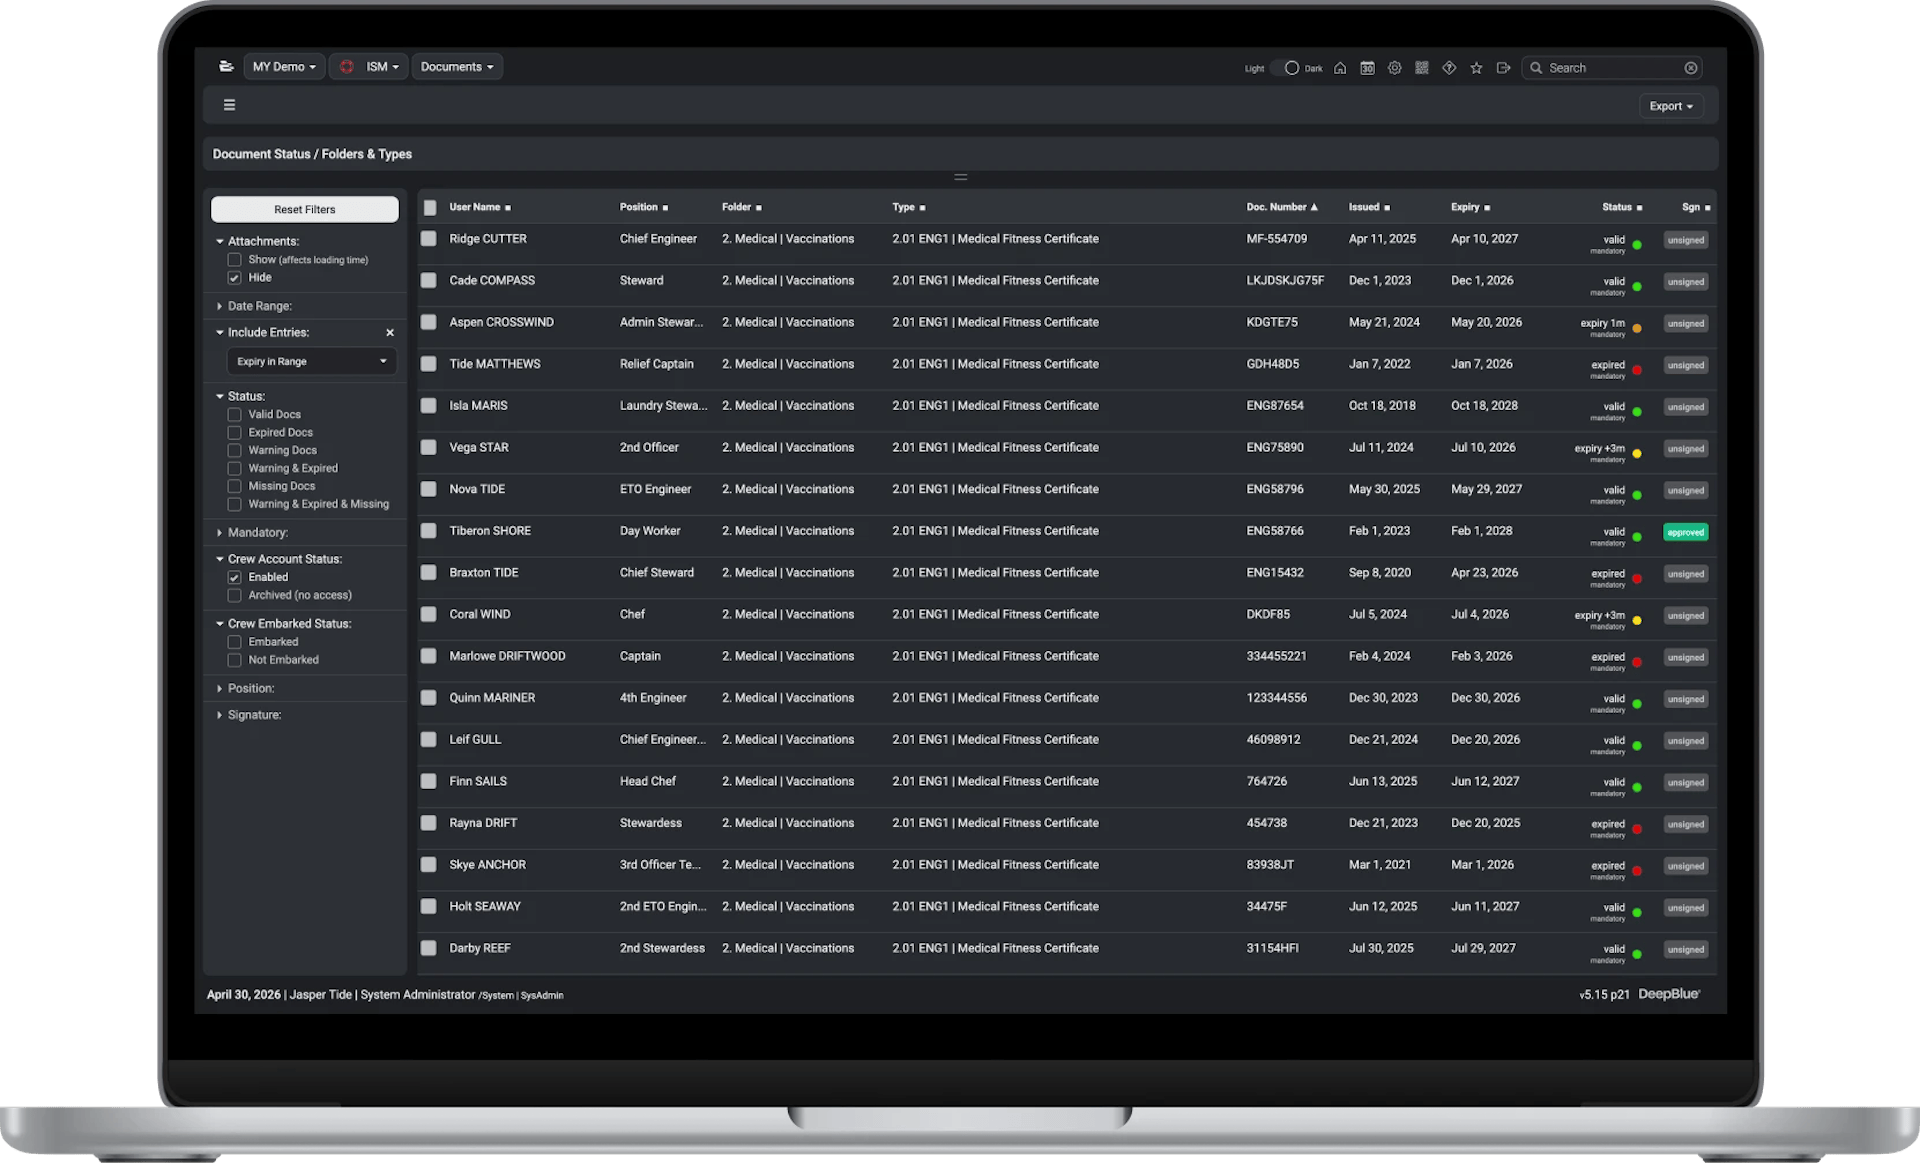1920x1163 pixels.
Task: Click the Expiry column sort marker
Action: click(1487, 208)
